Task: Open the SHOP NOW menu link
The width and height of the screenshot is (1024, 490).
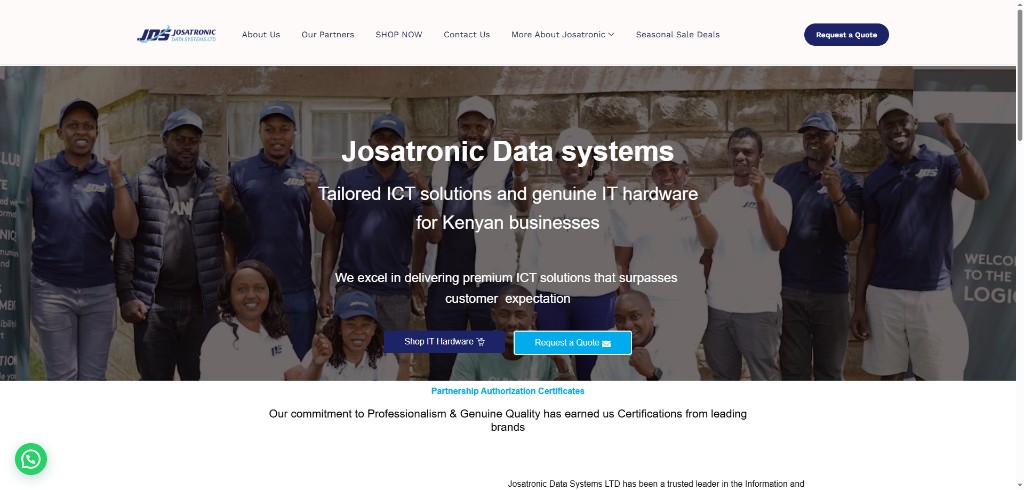Action: click(x=398, y=35)
